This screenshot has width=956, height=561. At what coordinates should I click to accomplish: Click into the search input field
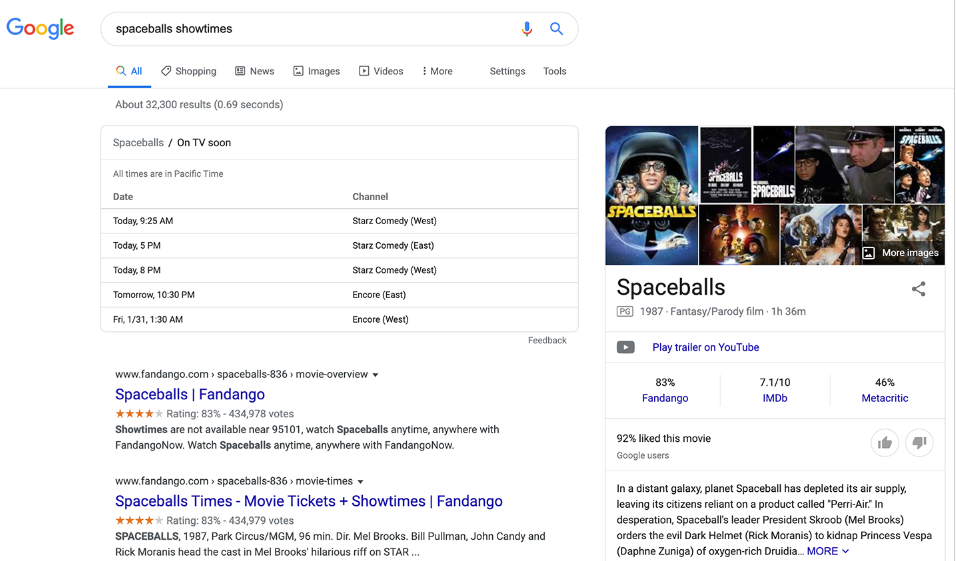coord(310,29)
